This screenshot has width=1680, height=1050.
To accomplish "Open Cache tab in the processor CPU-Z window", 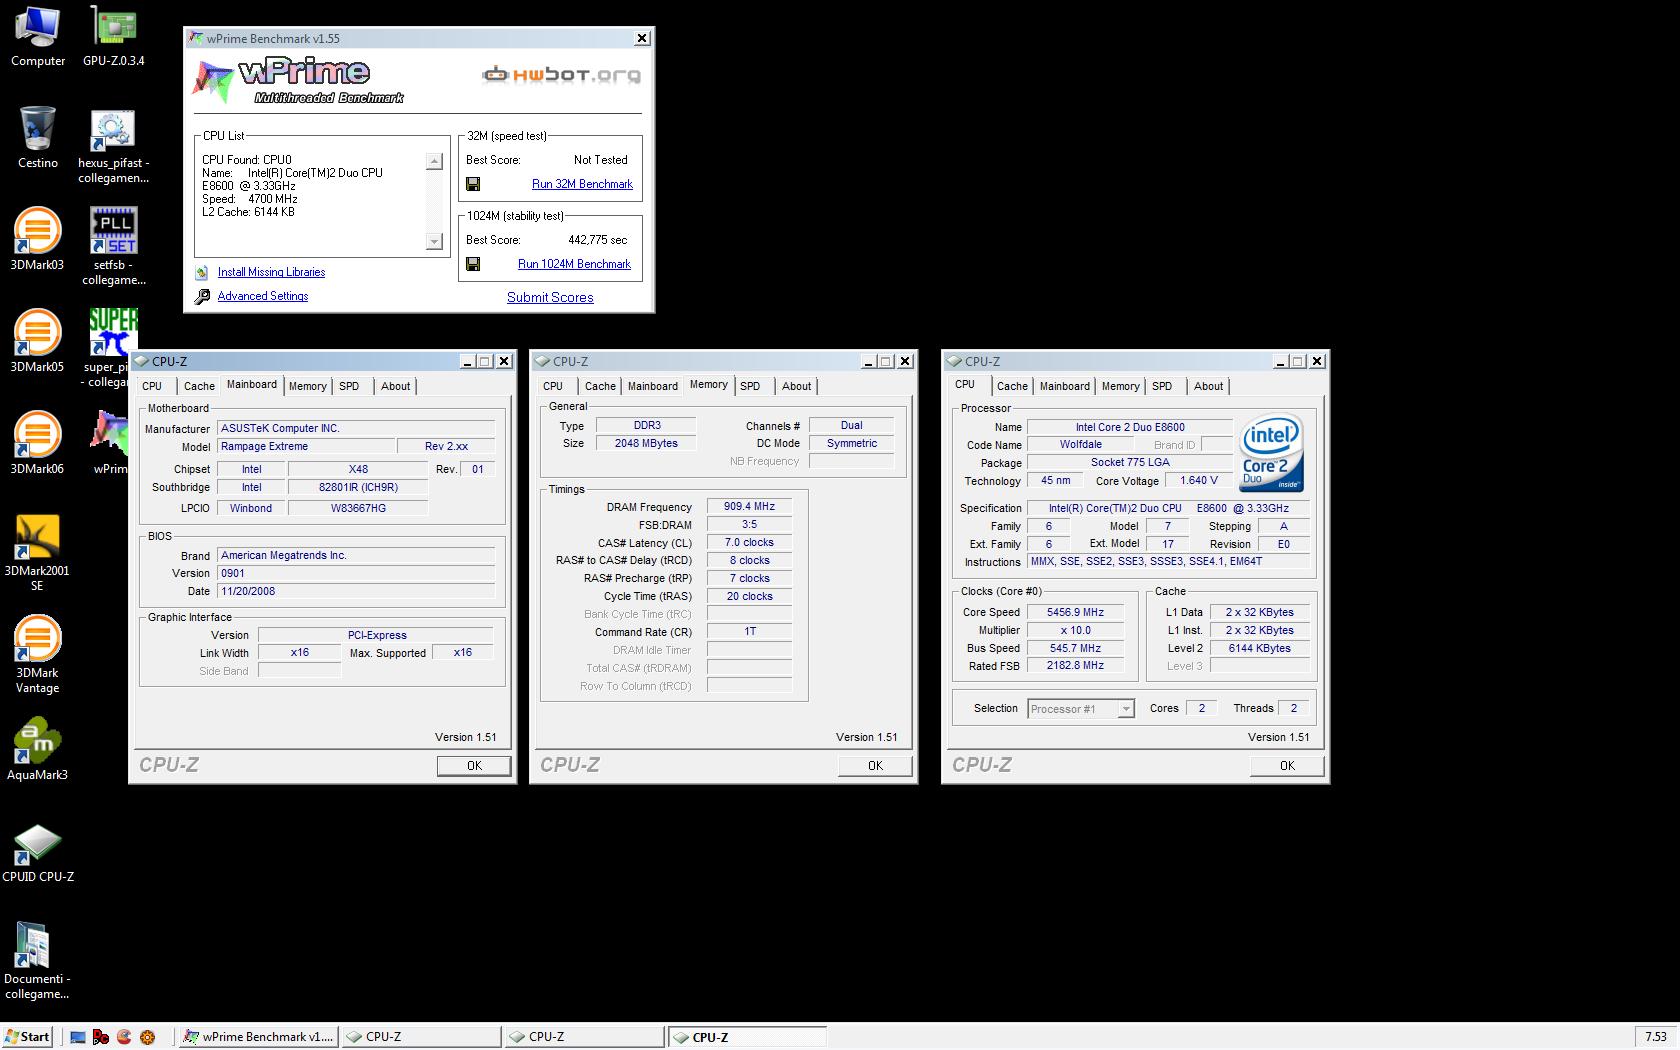I will click(x=1012, y=386).
